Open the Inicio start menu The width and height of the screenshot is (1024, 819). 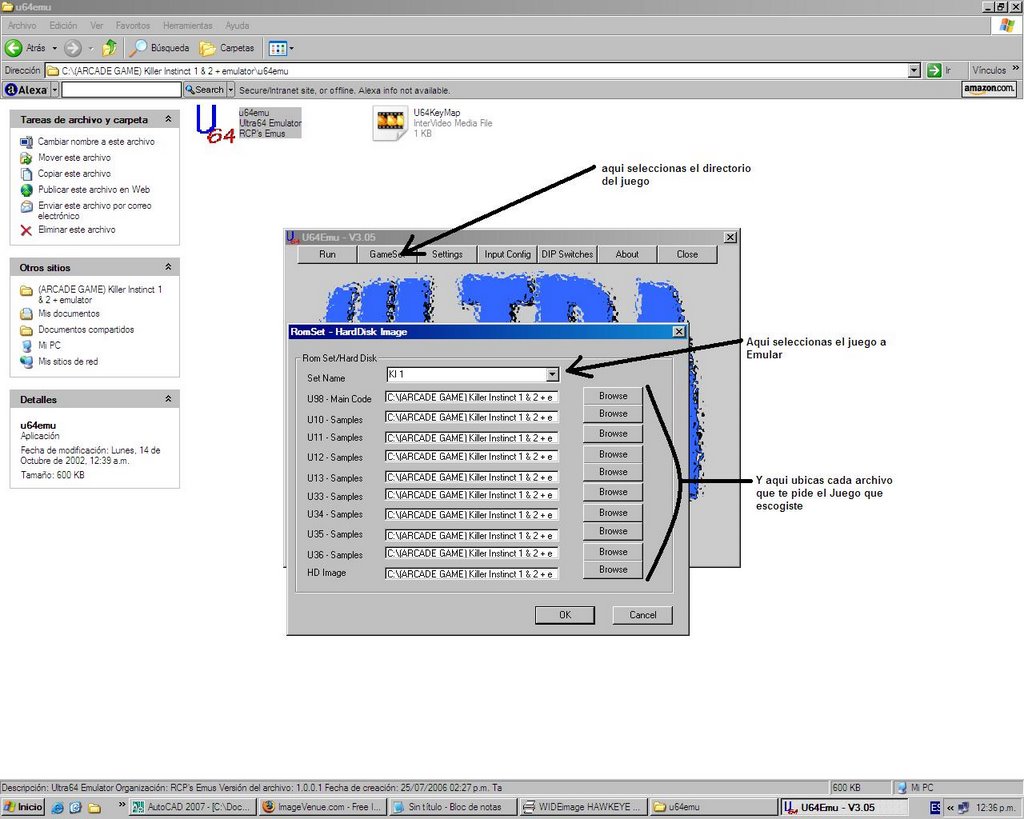pyautogui.click(x=23, y=807)
